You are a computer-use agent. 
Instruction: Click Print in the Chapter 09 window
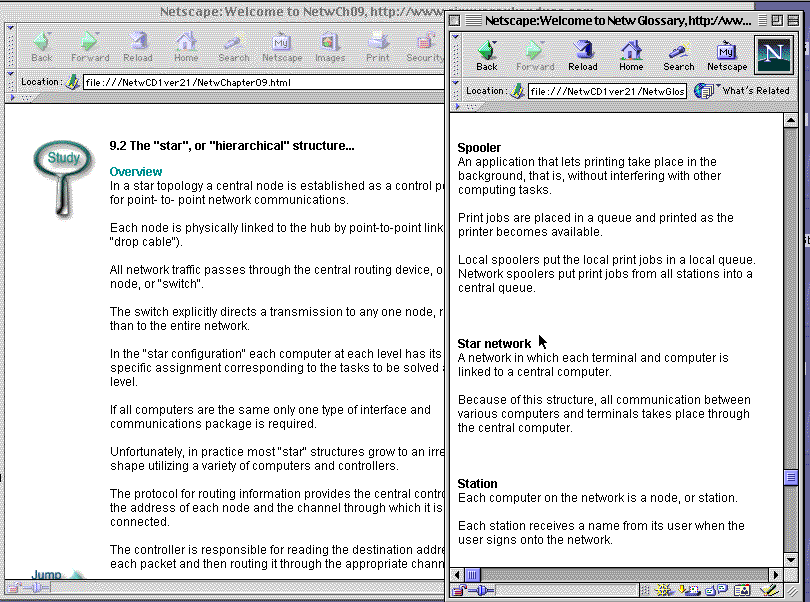(x=378, y=47)
